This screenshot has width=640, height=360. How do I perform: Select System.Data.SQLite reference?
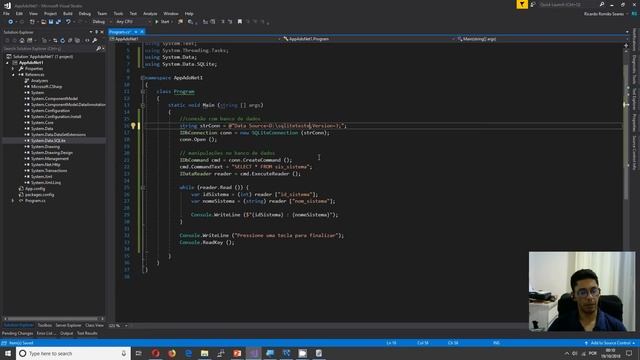[x=48, y=141]
